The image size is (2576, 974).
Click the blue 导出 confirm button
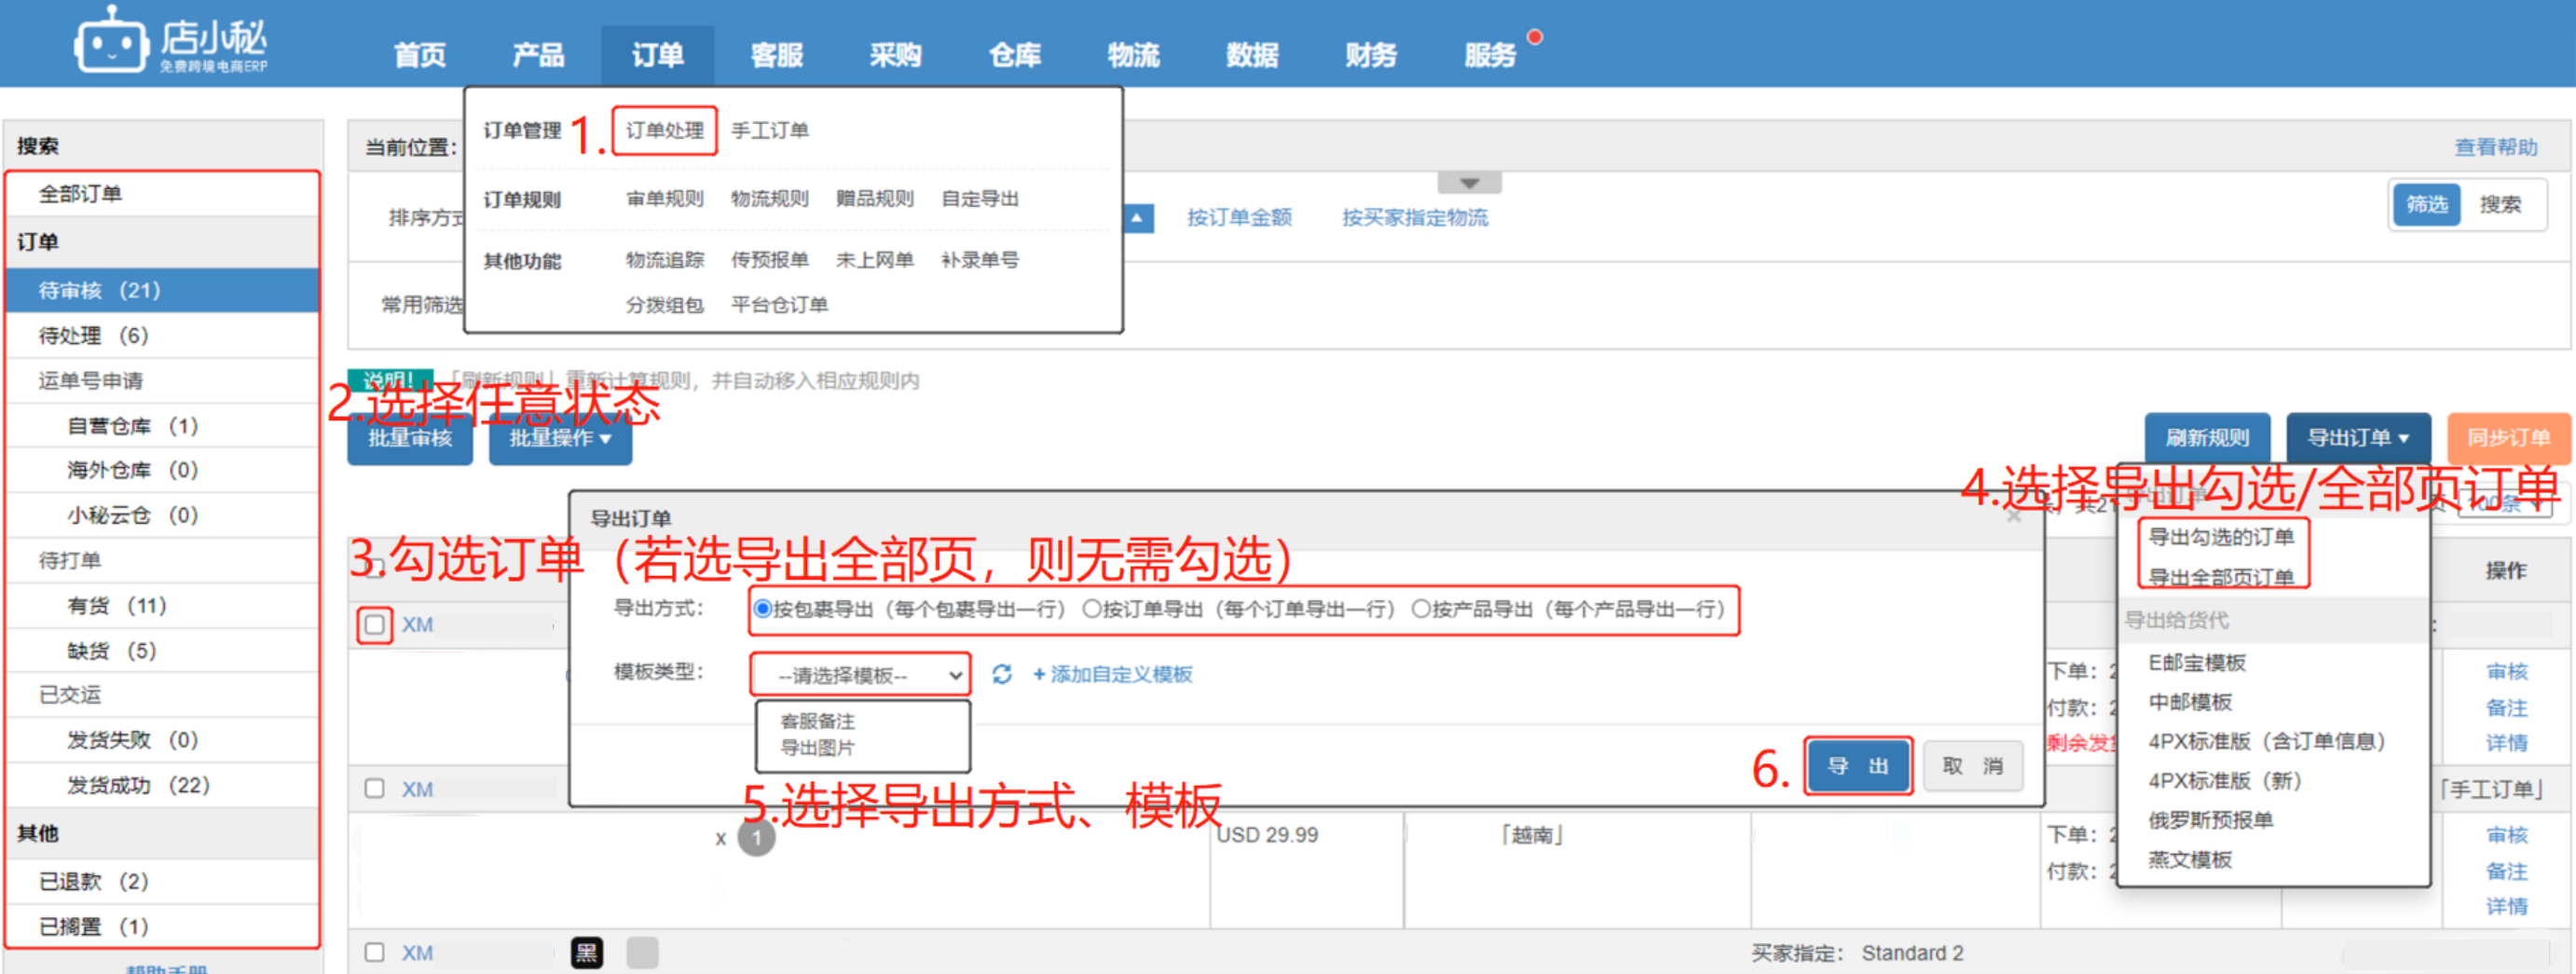[x=1857, y=766]
